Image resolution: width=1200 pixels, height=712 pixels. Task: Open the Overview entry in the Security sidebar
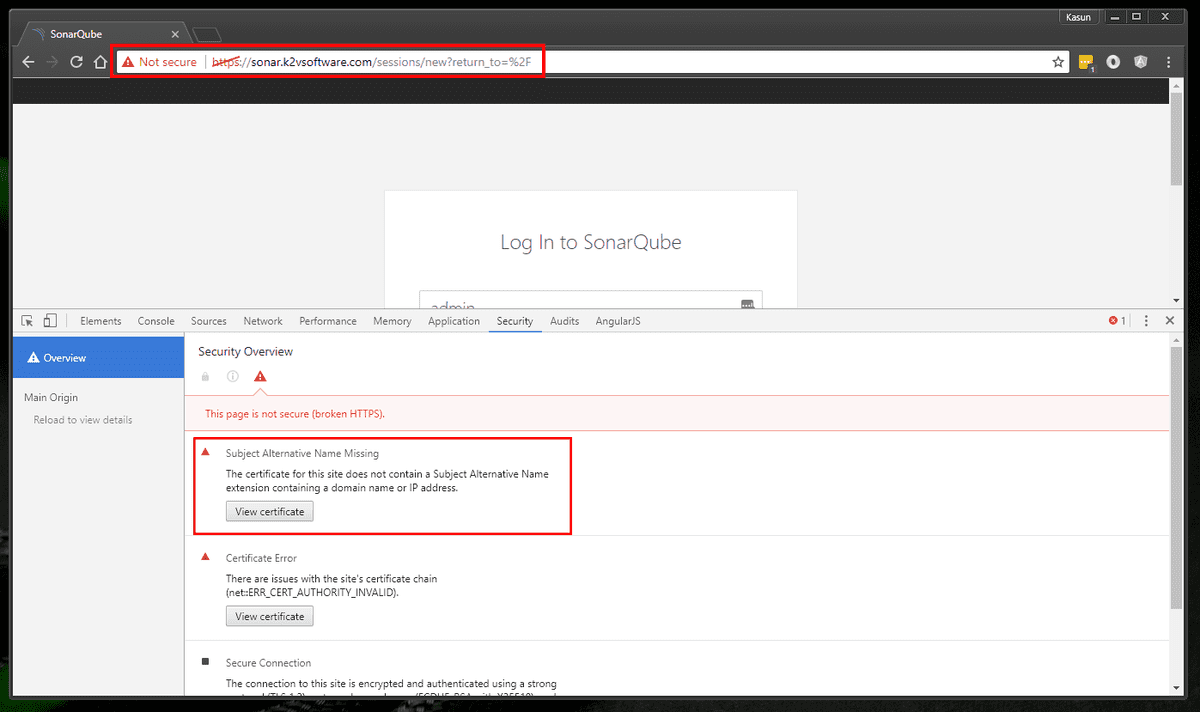(62, 357)
